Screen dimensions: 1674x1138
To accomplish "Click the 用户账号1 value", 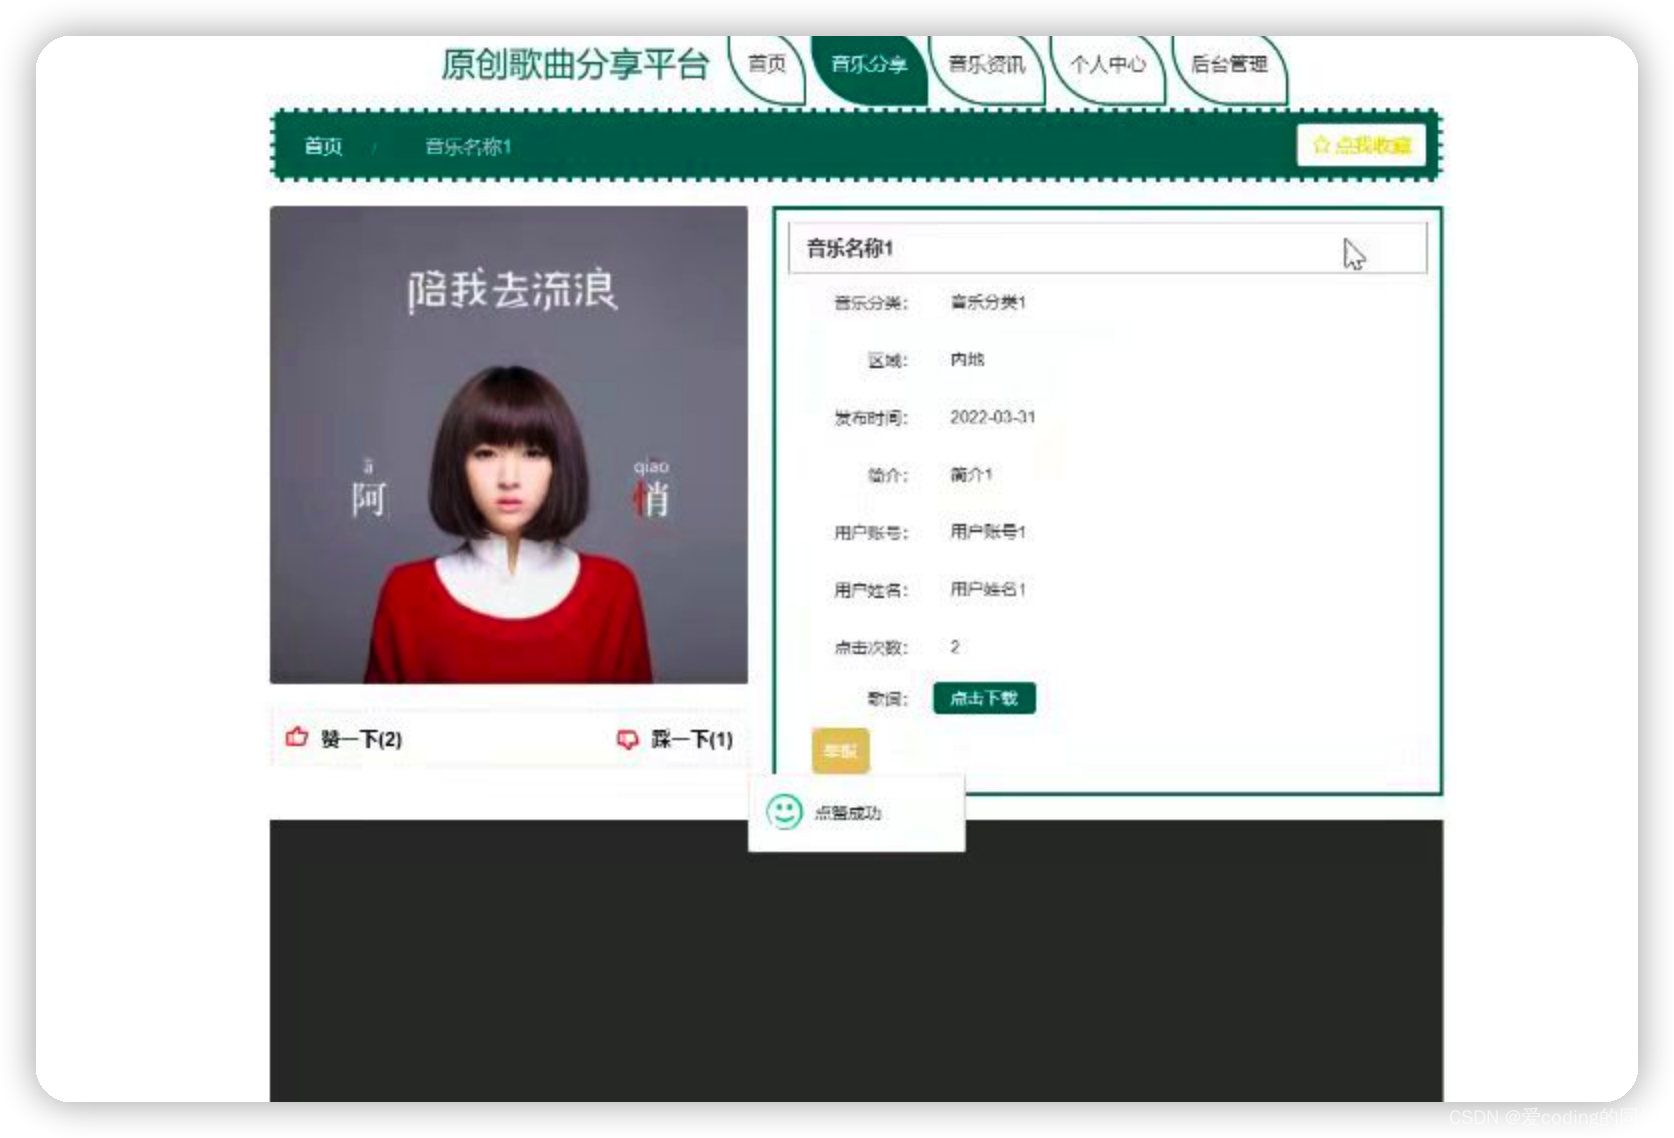I will coord(988,531).
